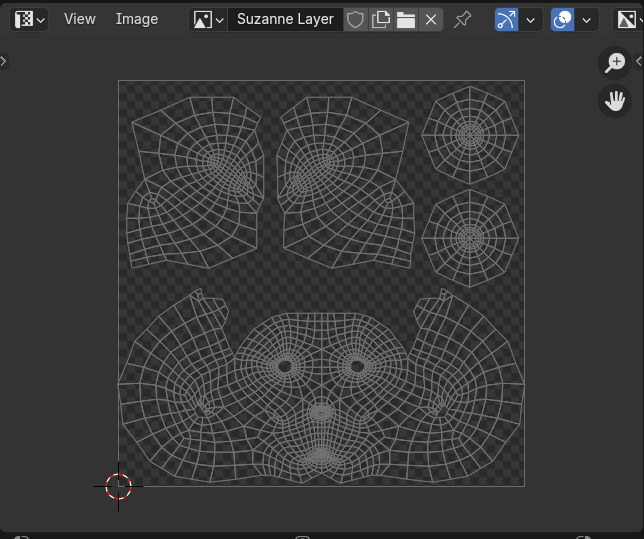Click the zoom magnifier gizmo
Image resolution: width=644 pixels, height=539 pixels.
[615, 63]
